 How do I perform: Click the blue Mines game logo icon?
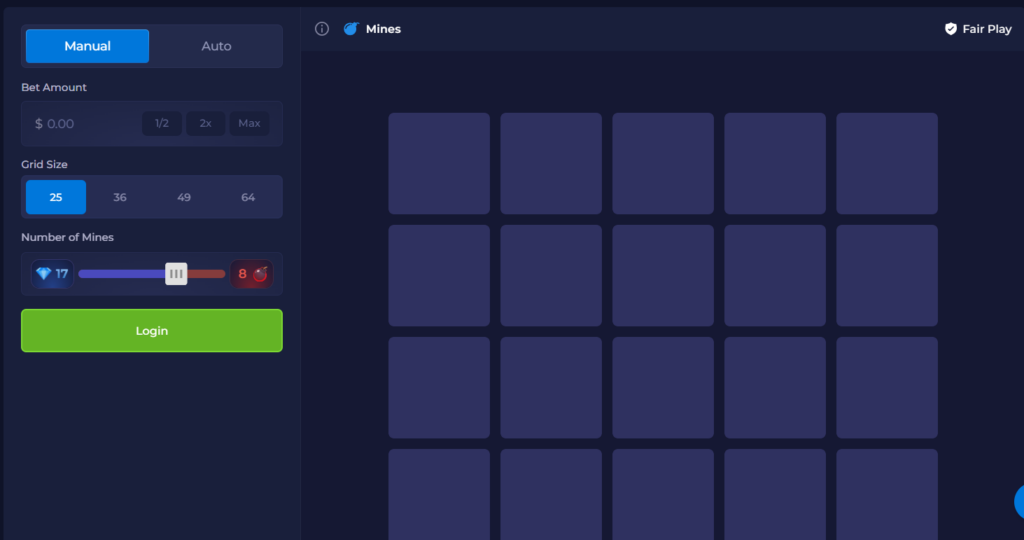tap(351, 29)
